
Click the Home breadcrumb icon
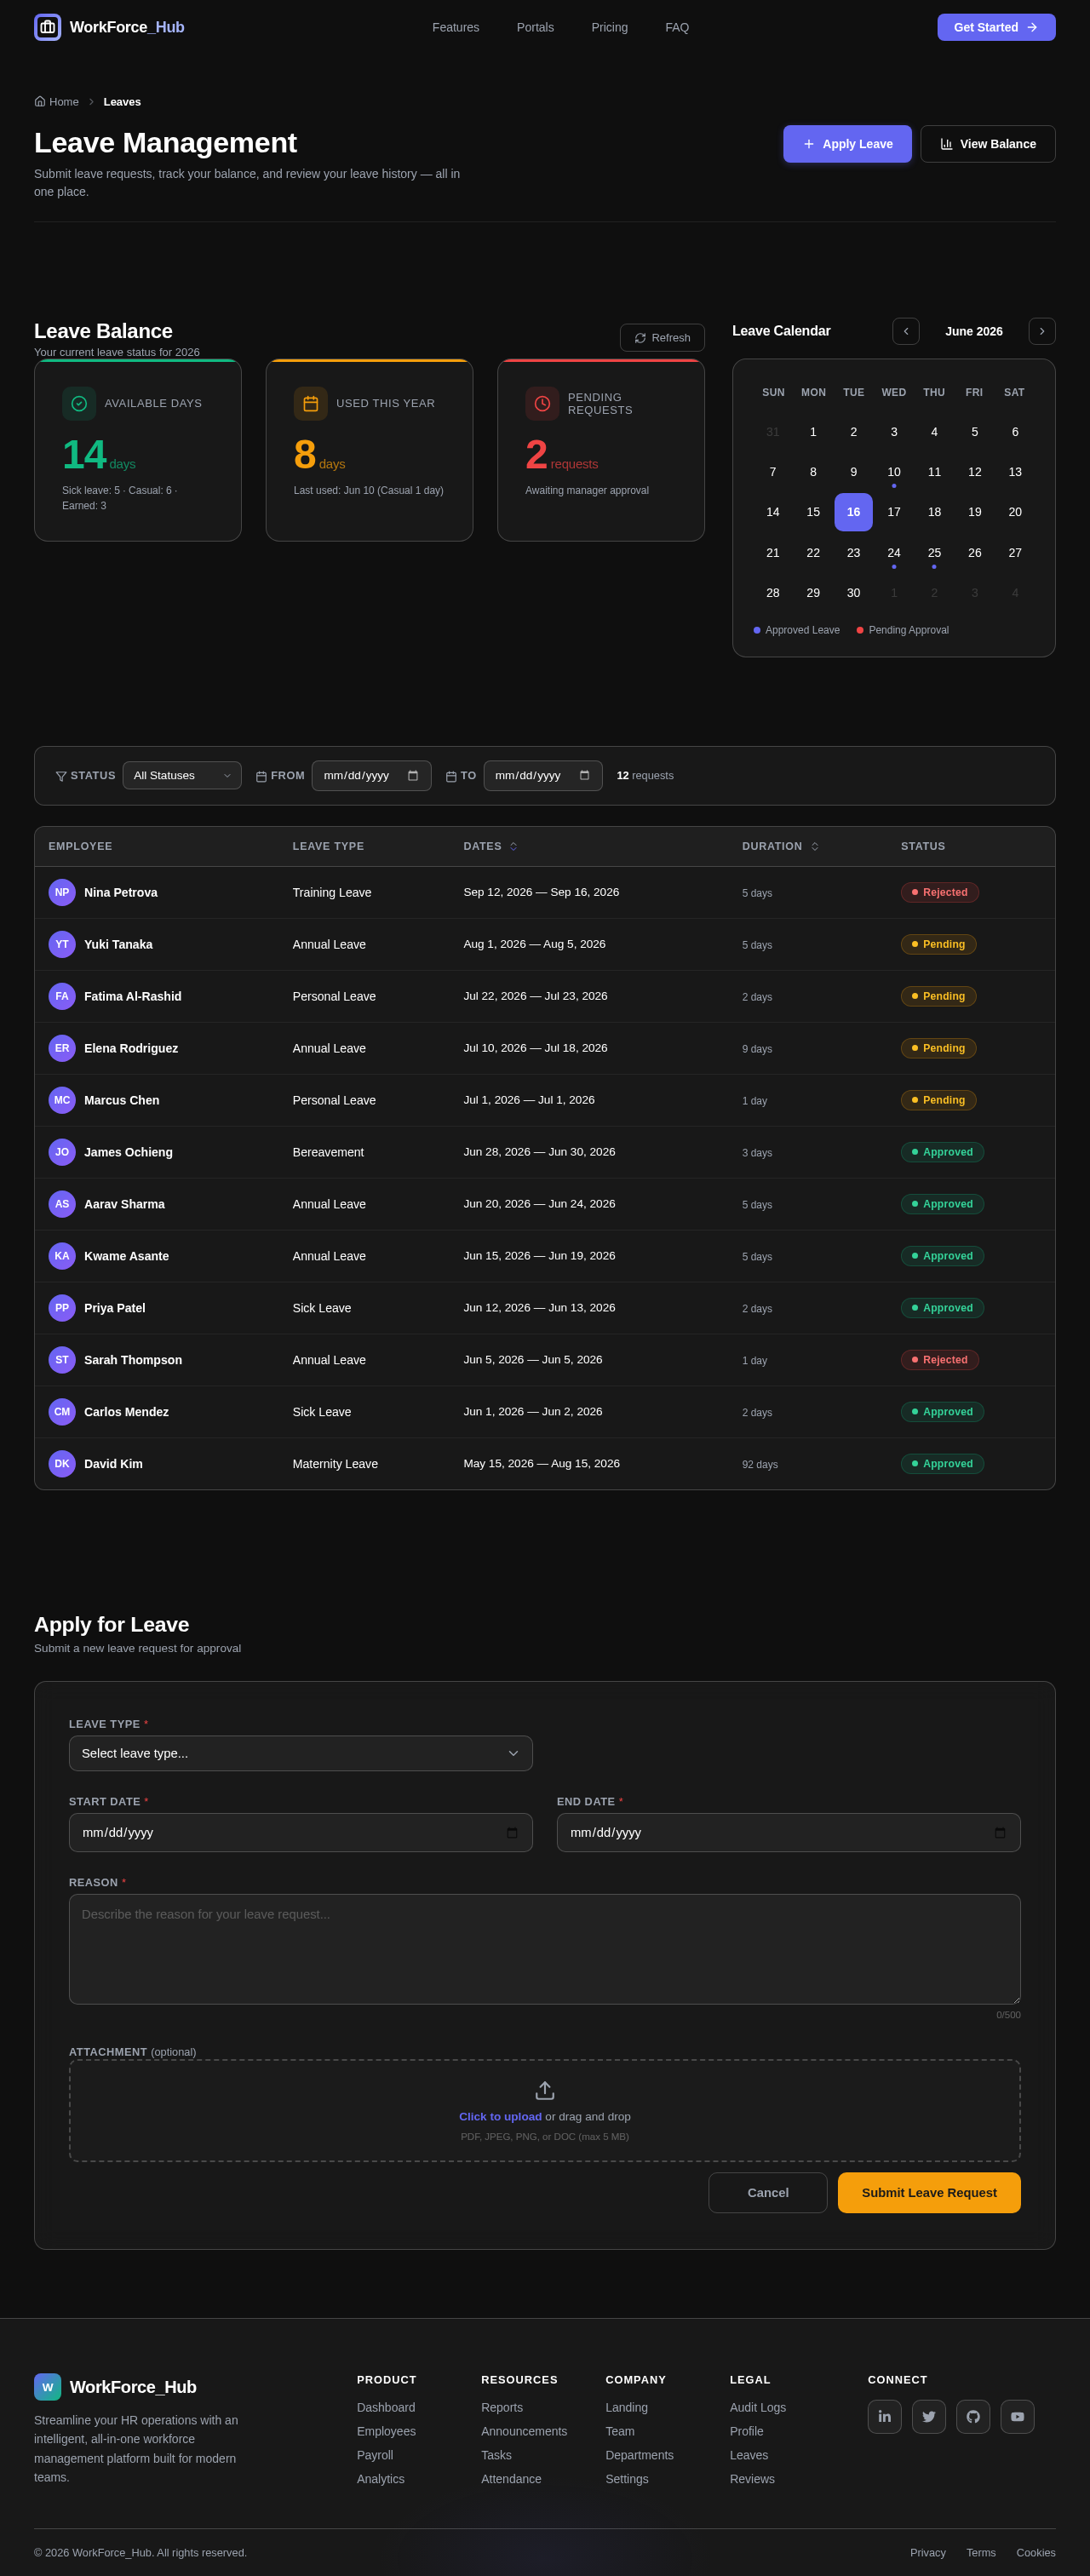tap(40, 101)
